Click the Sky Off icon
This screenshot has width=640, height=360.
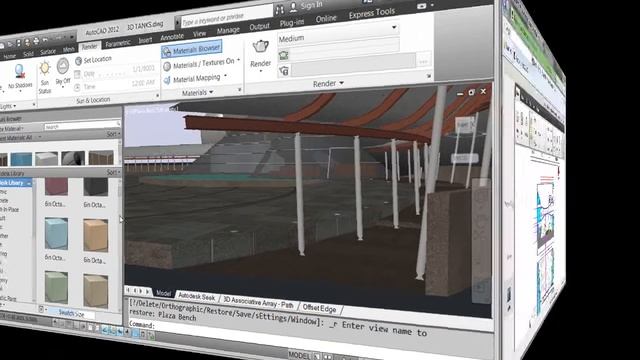[63, 66]
